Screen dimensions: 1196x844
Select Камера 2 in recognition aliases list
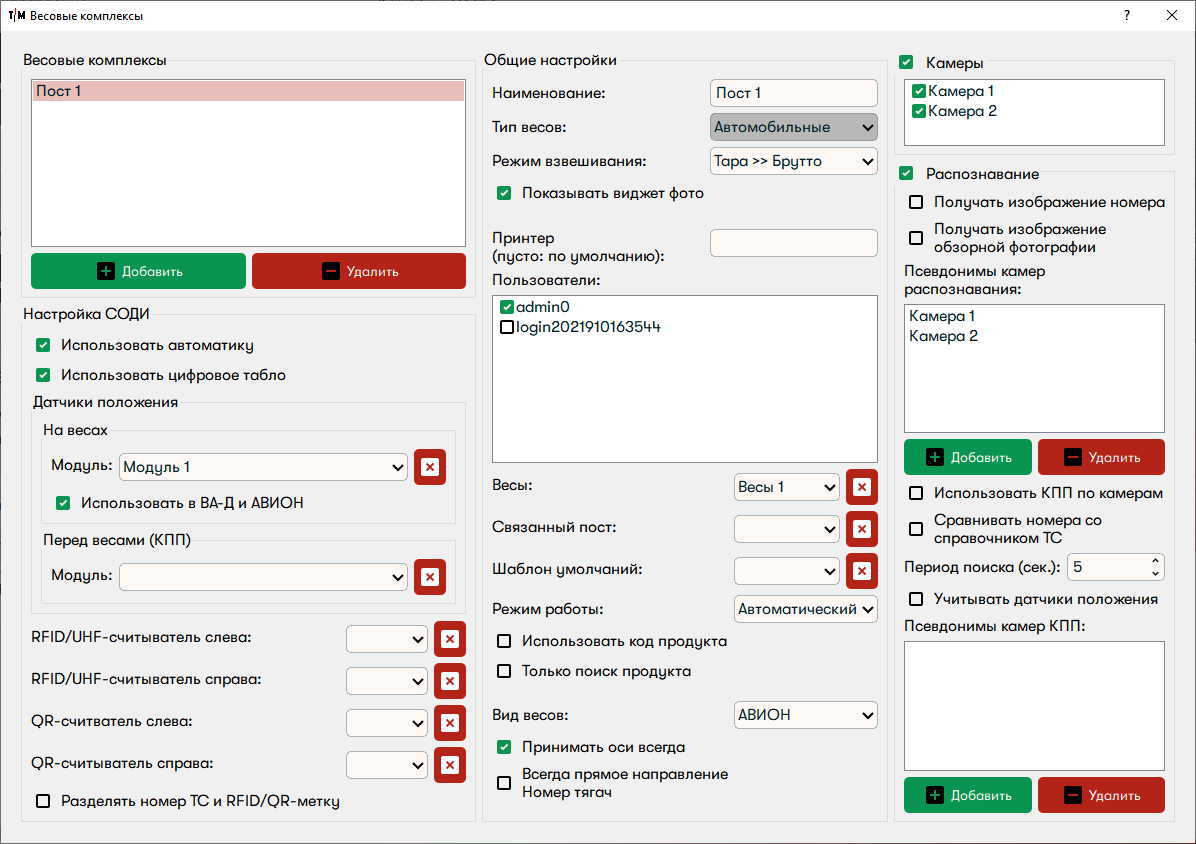click(x=943, y=336)
